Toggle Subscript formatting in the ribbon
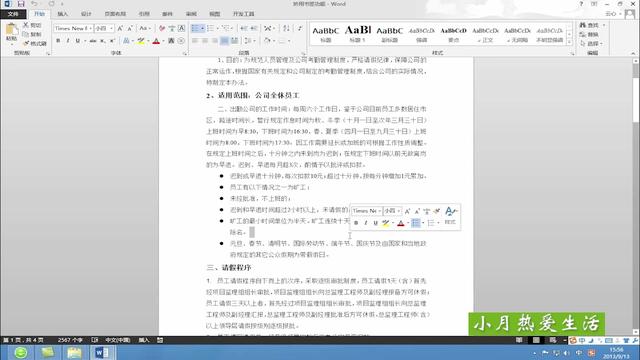Screen dimensions: 640x360 pos(103,41)
